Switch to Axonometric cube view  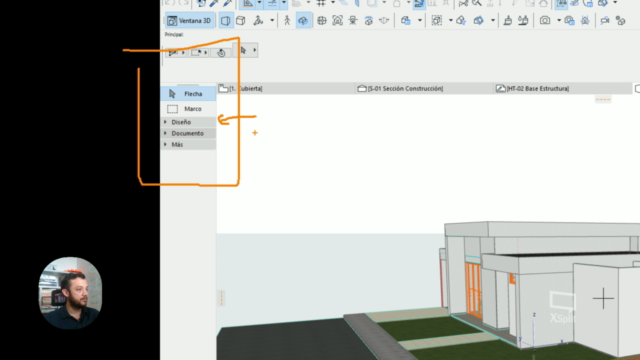click(x=241, y=20)
